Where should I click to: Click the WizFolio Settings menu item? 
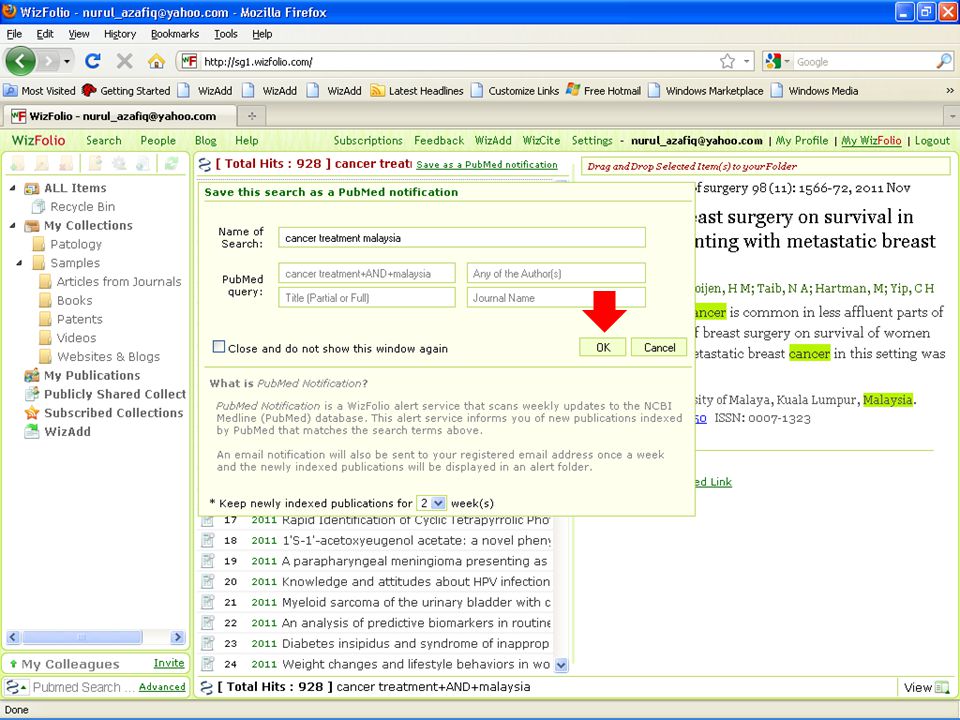(591, 140)
